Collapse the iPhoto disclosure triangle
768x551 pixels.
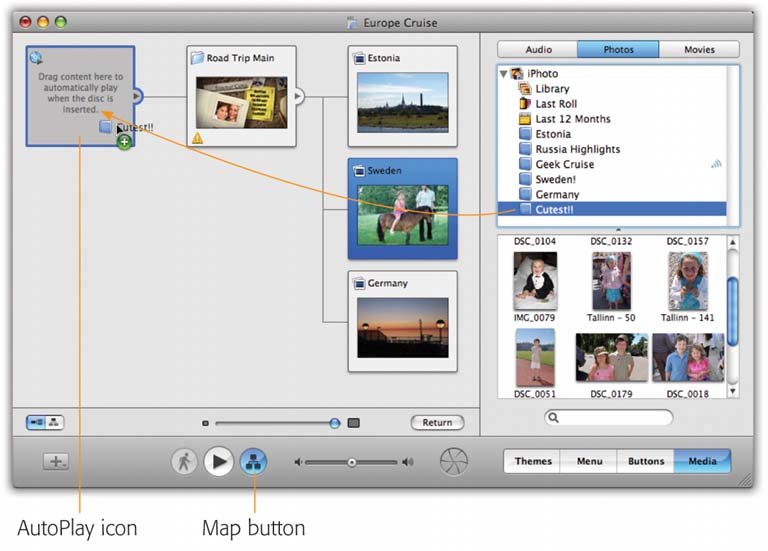(503, 74)
